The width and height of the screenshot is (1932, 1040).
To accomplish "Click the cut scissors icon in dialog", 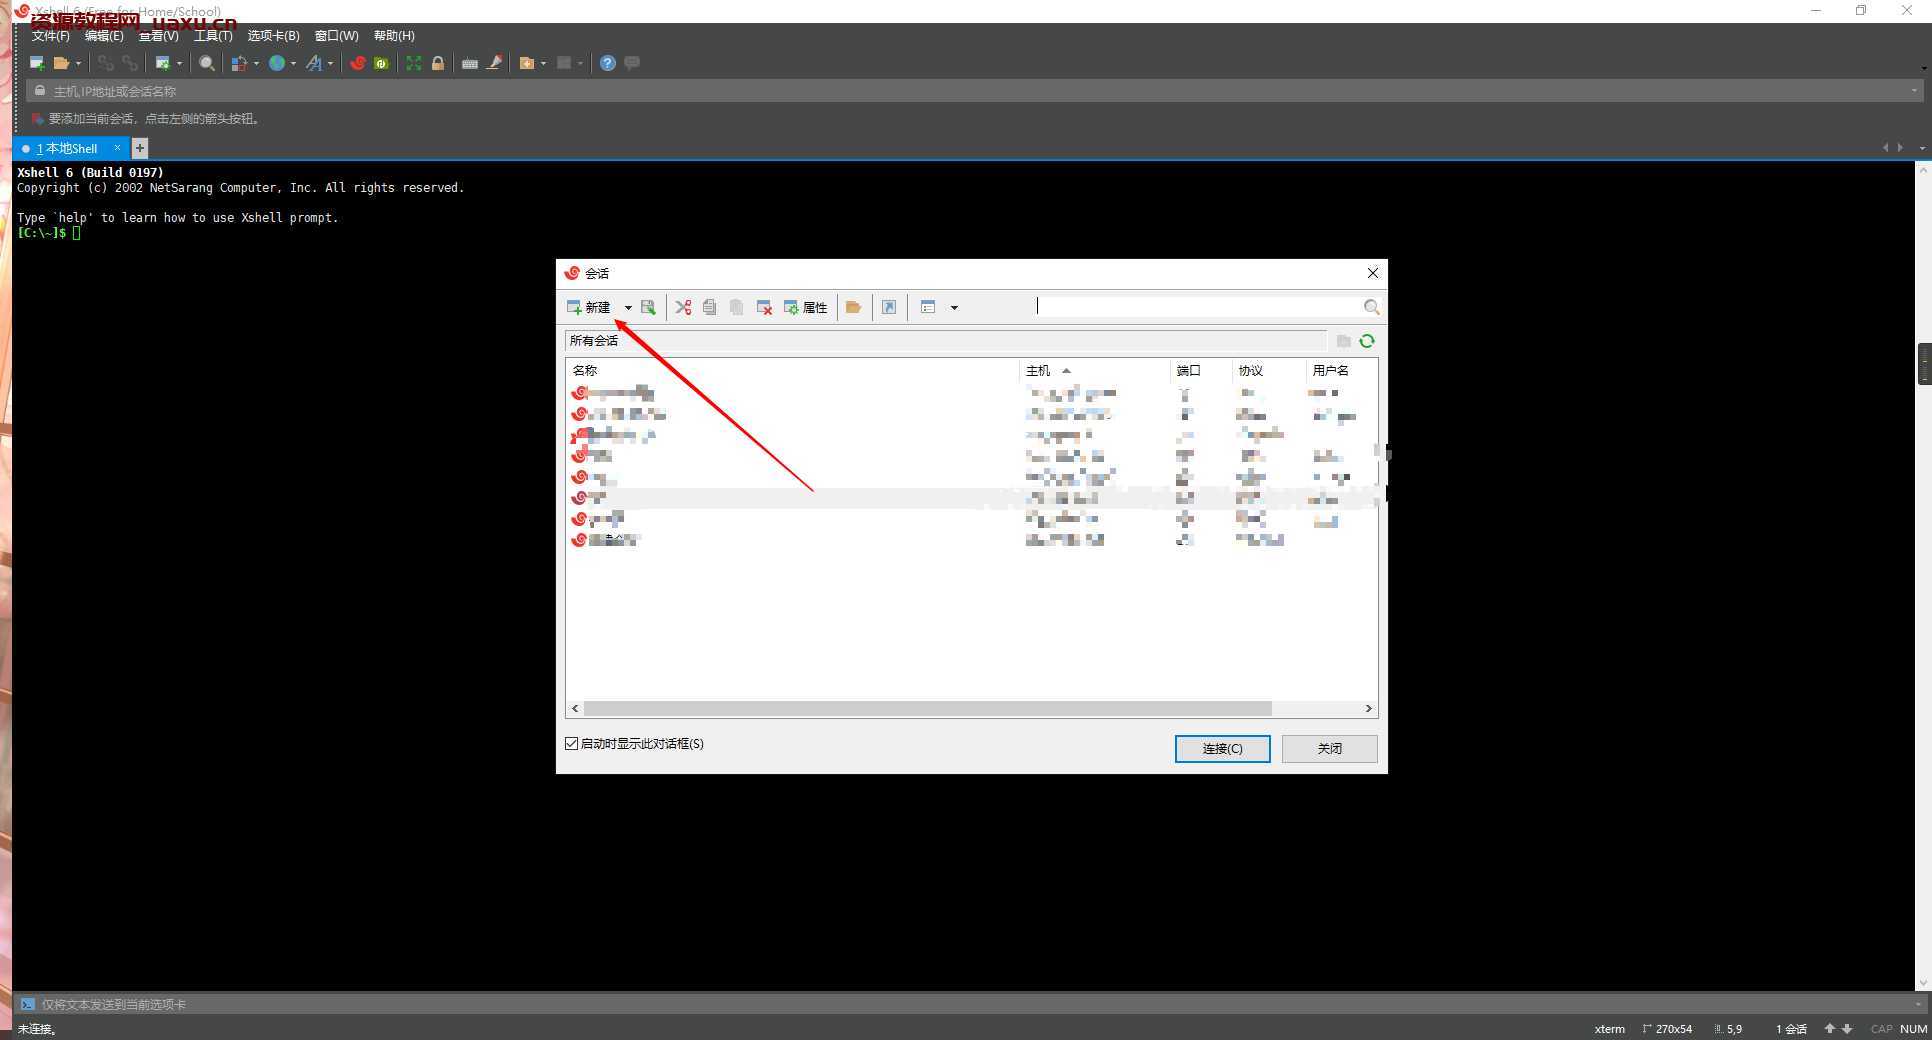I will tap(684, 307).
